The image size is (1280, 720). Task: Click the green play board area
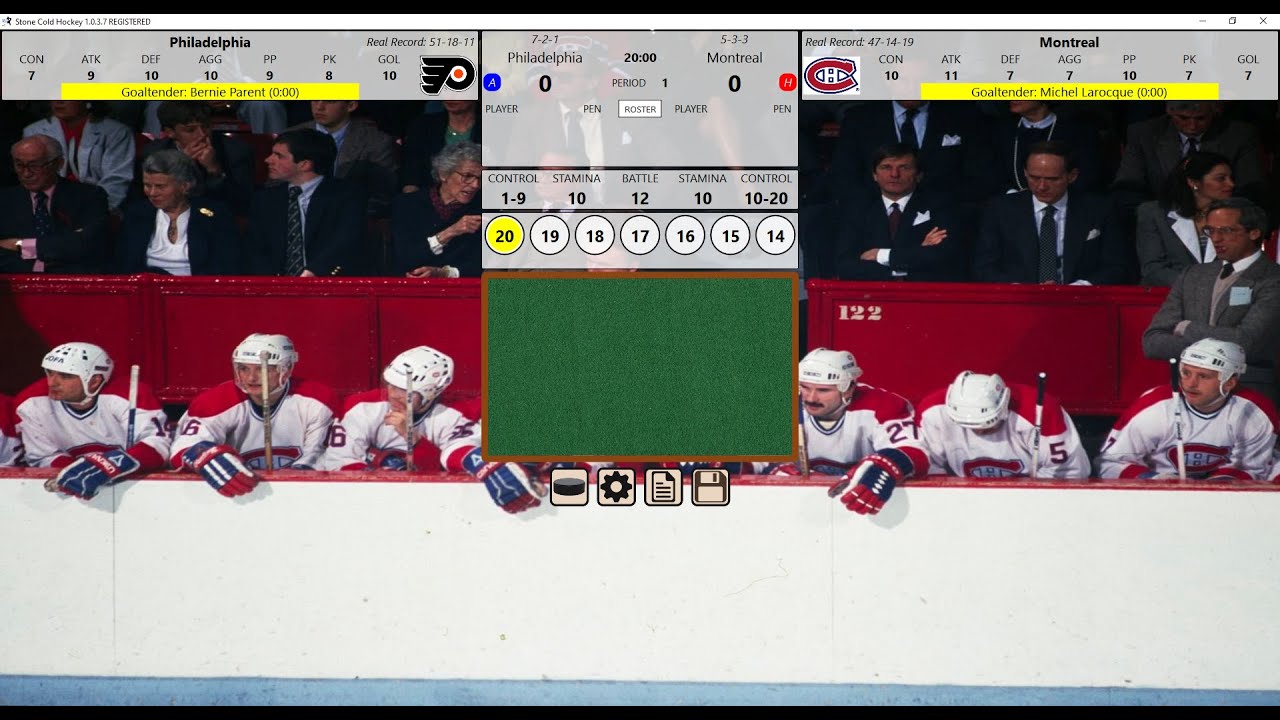[x=640, y=367]
